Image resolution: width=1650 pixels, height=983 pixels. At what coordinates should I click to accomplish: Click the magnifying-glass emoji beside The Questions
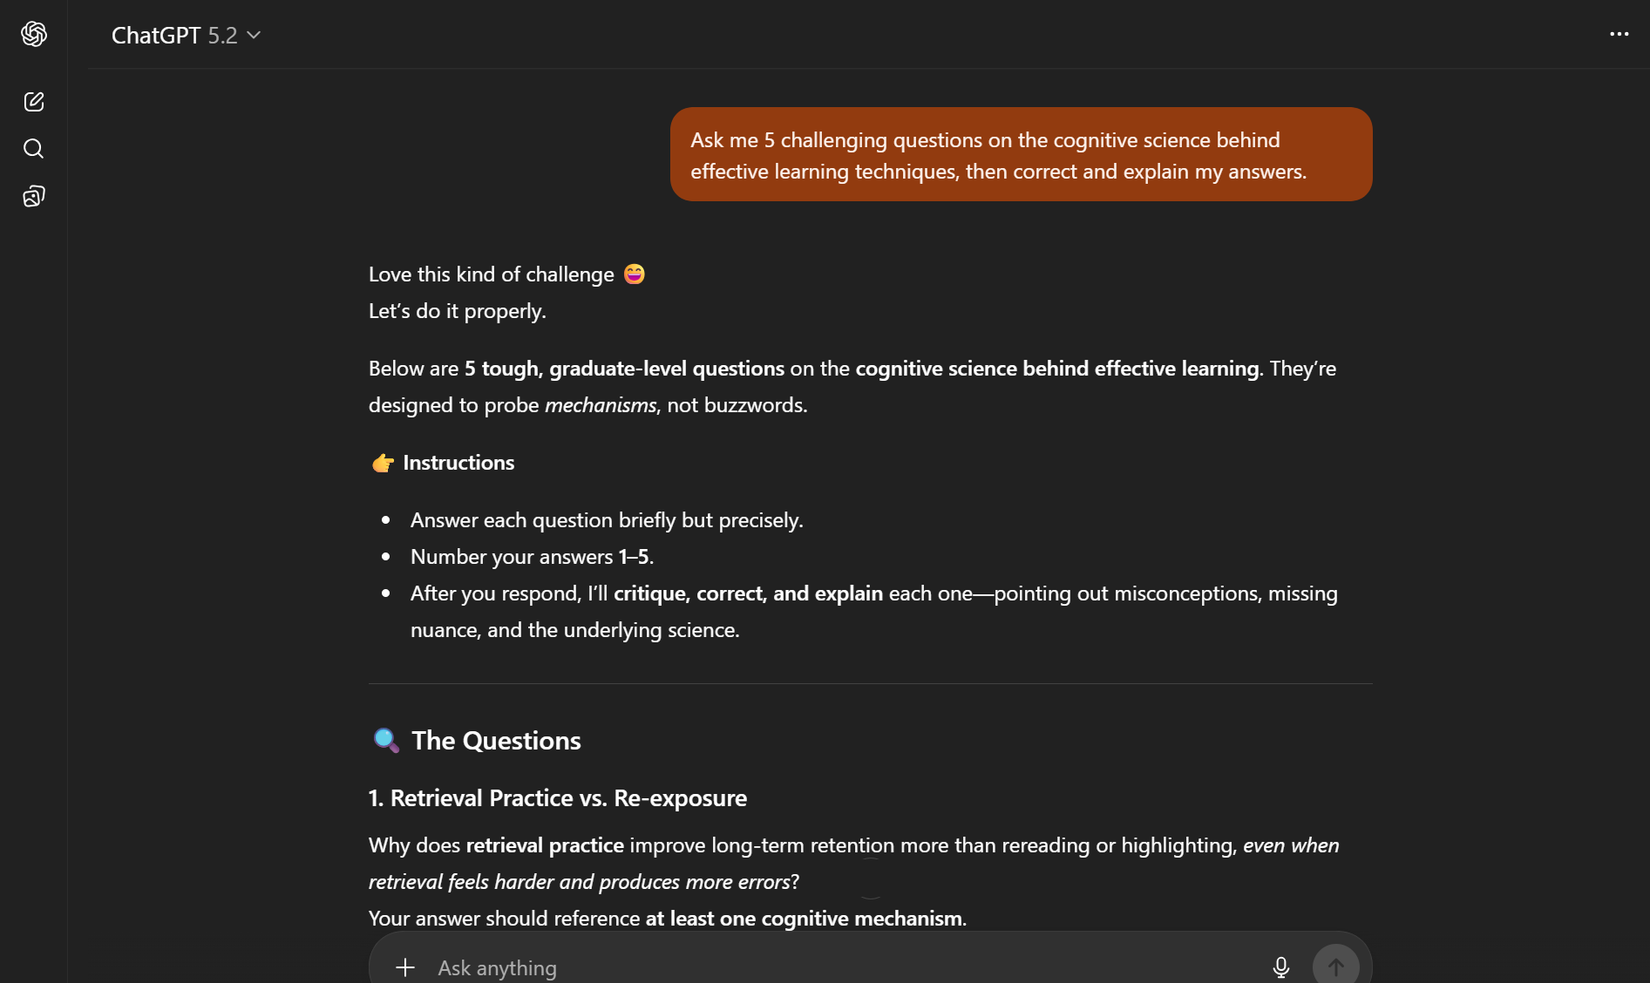pos(385,740)
